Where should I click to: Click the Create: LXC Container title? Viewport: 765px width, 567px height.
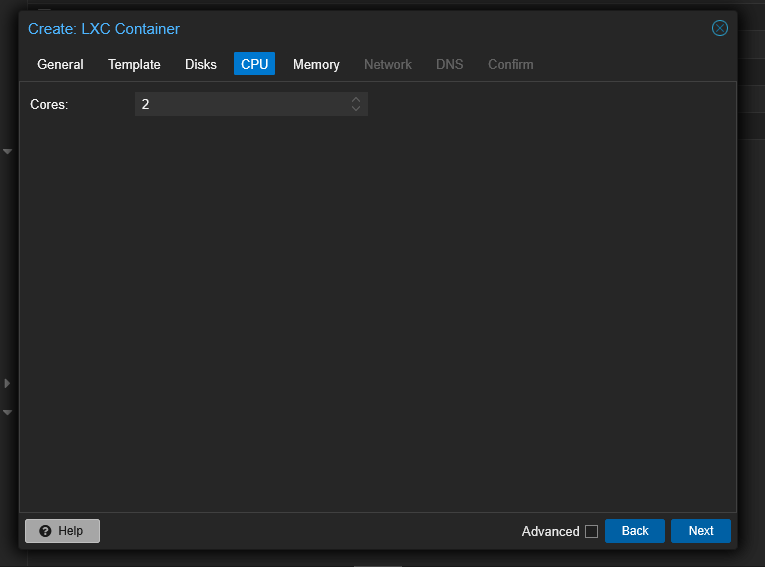click(104, 29)
